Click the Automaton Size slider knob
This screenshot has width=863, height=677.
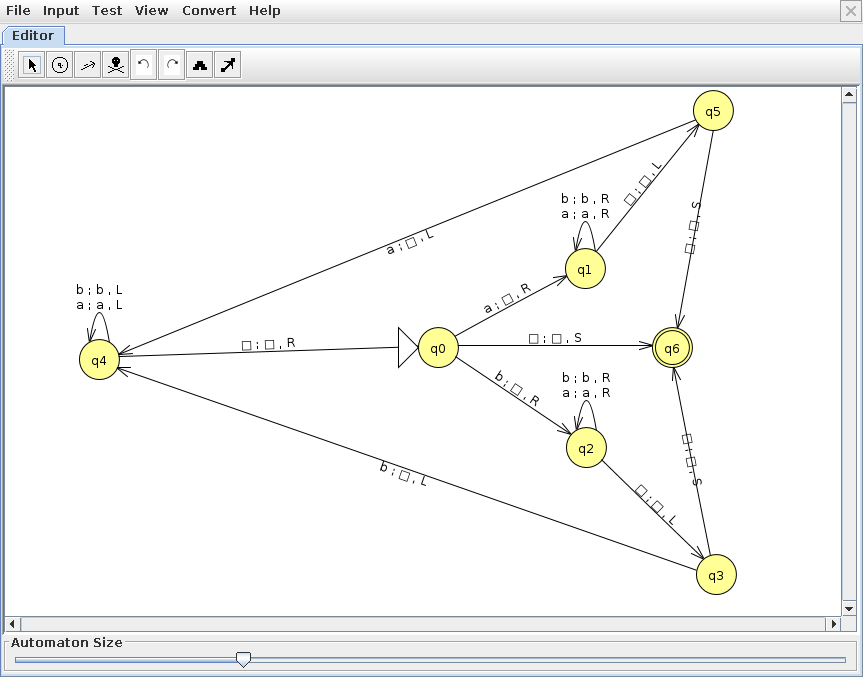242,659
